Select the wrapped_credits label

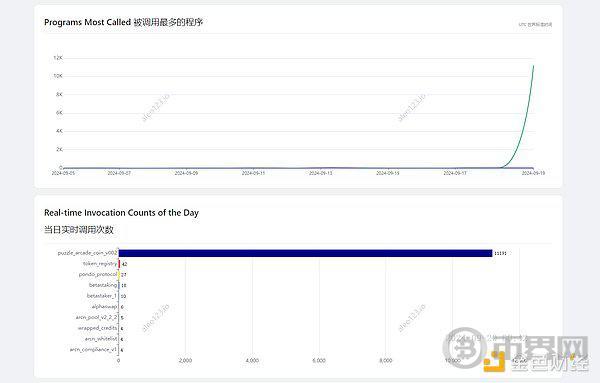(x=98, y=328)
